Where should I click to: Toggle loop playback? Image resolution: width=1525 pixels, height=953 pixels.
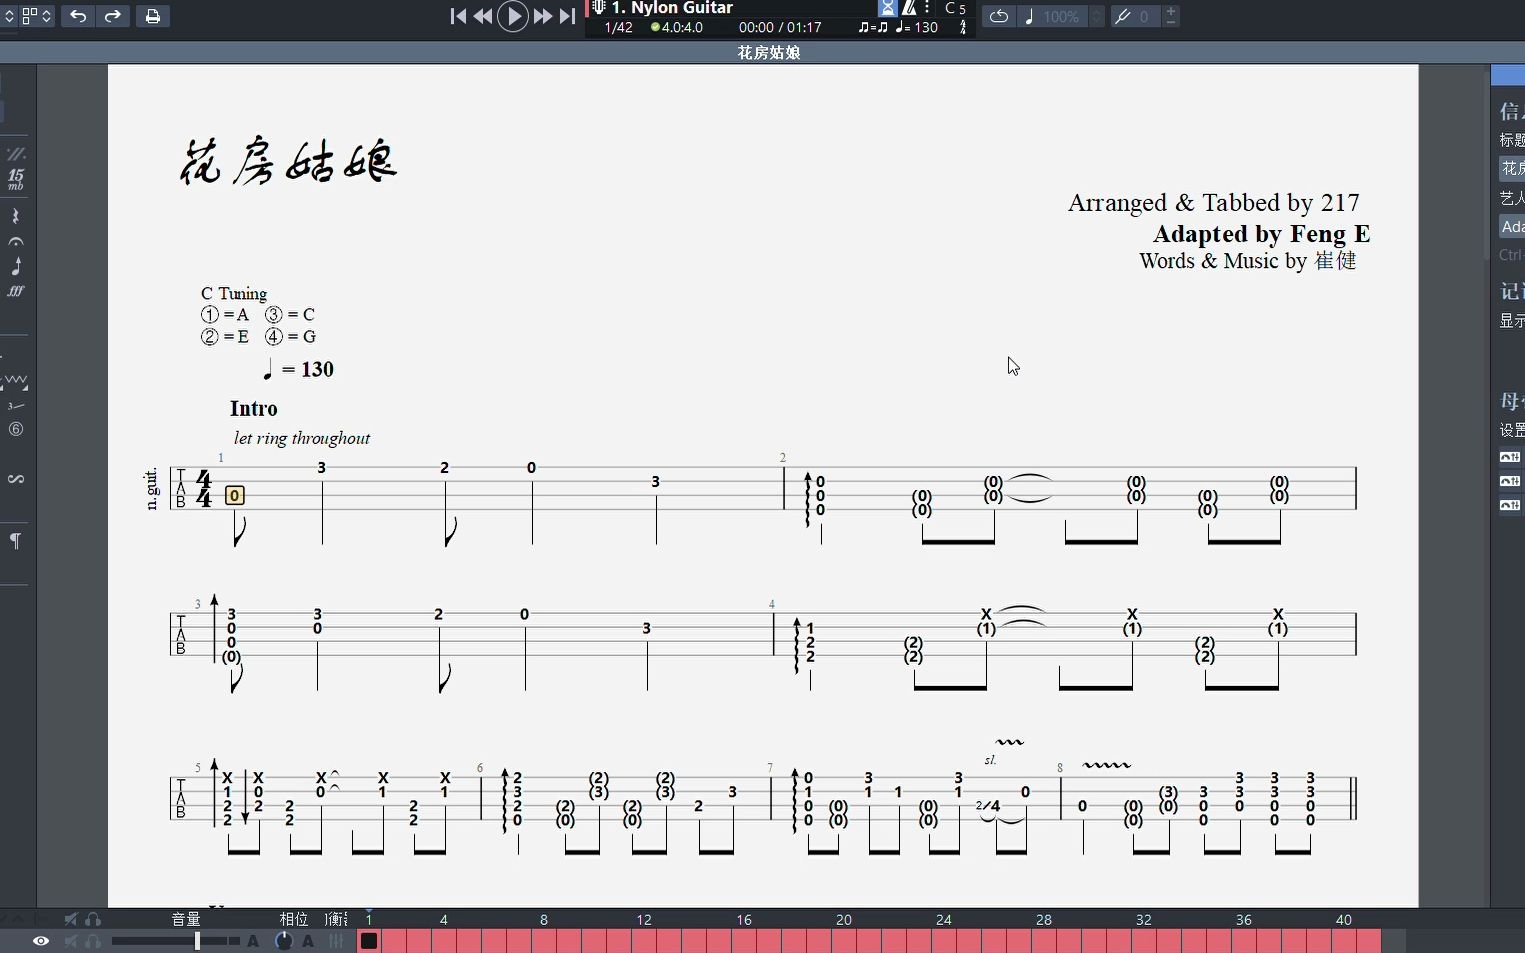tap(998, 16)
